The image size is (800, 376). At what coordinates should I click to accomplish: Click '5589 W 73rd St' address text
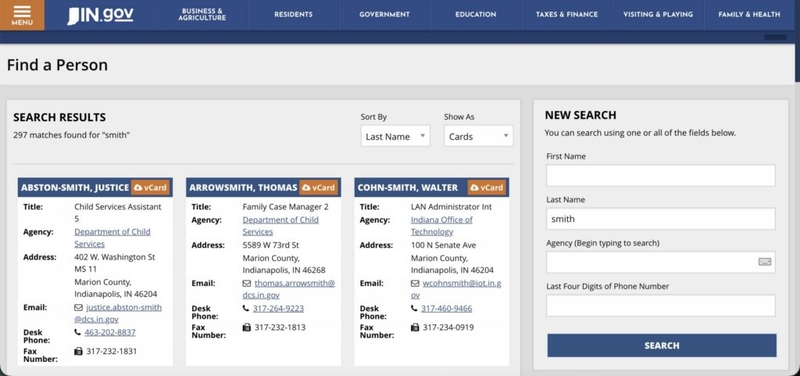[271, 245]
